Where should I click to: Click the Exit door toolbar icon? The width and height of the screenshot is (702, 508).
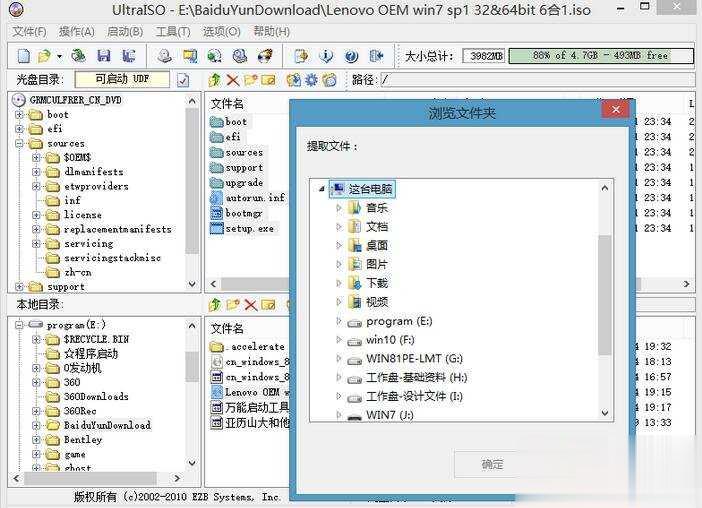[x=377, y=56]
